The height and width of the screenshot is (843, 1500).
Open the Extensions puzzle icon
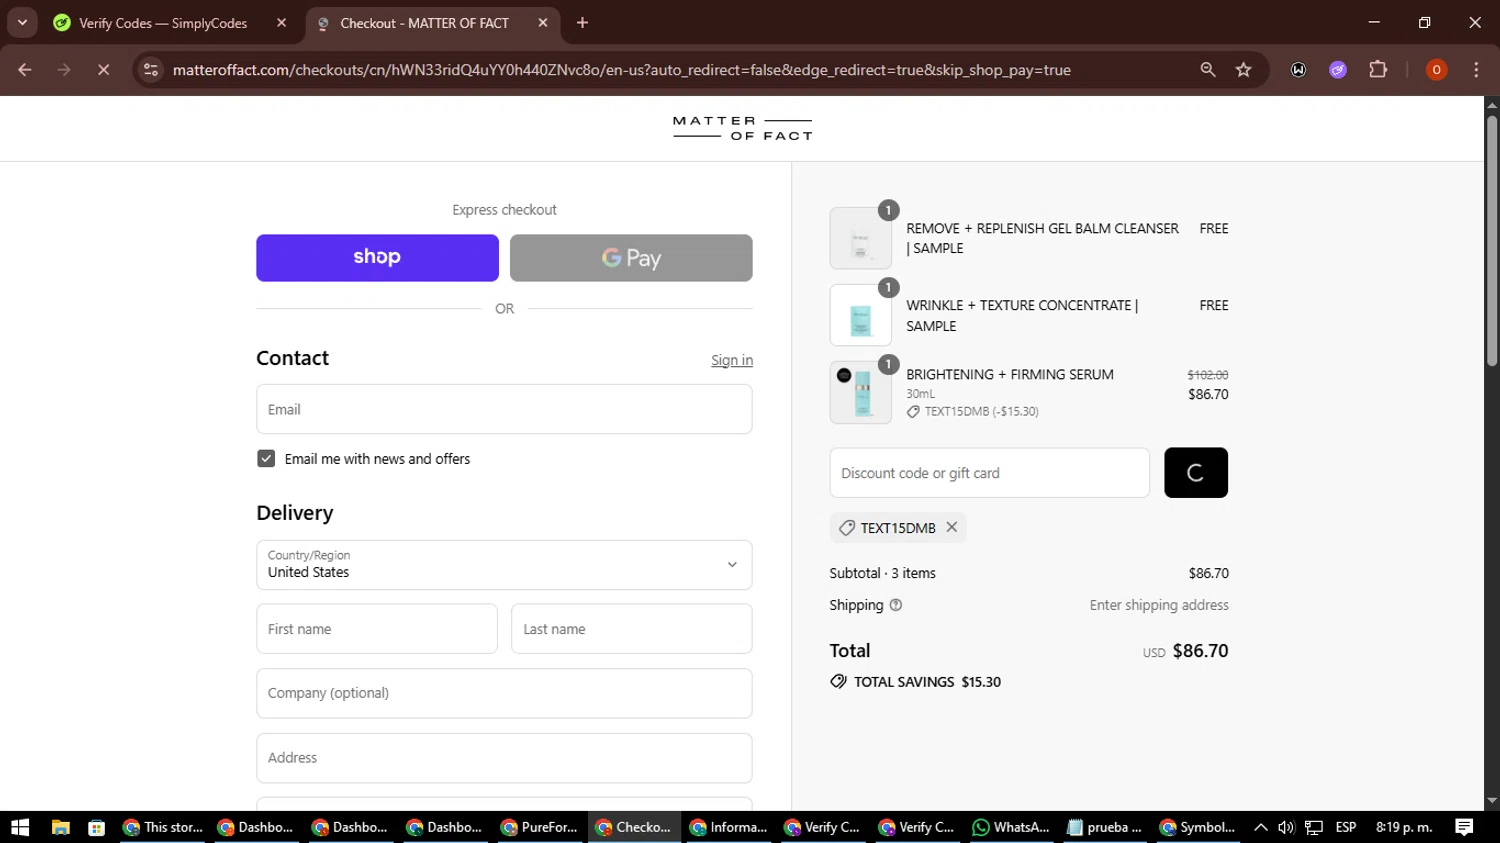pyautogui.click(x=1378, y=70)
